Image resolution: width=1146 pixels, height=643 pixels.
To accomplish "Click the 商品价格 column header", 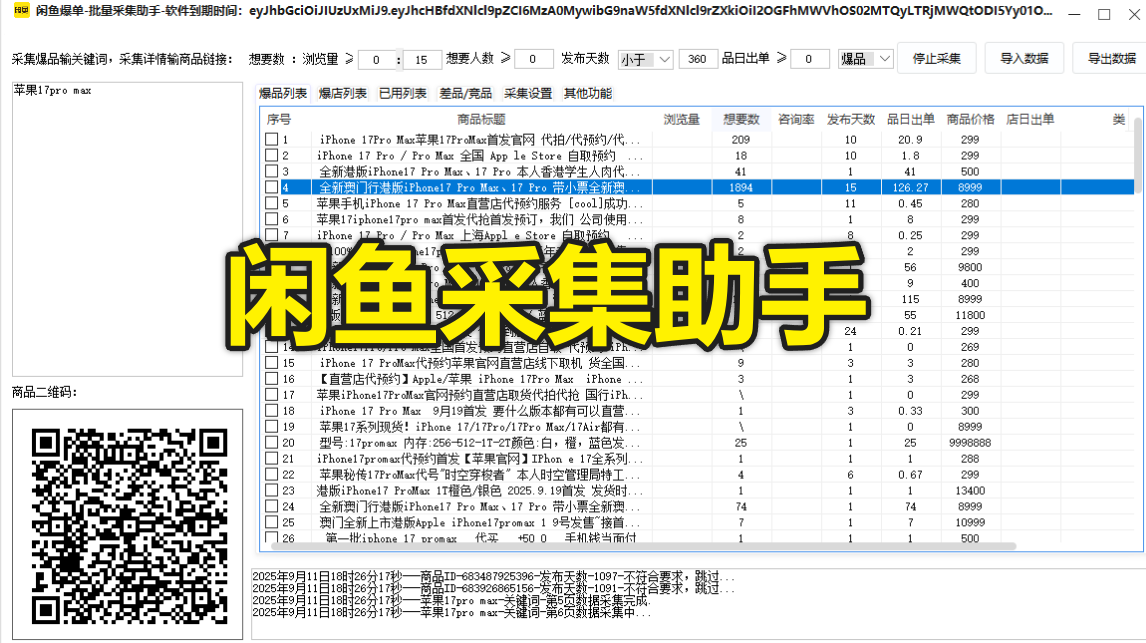I will [970, 120].
